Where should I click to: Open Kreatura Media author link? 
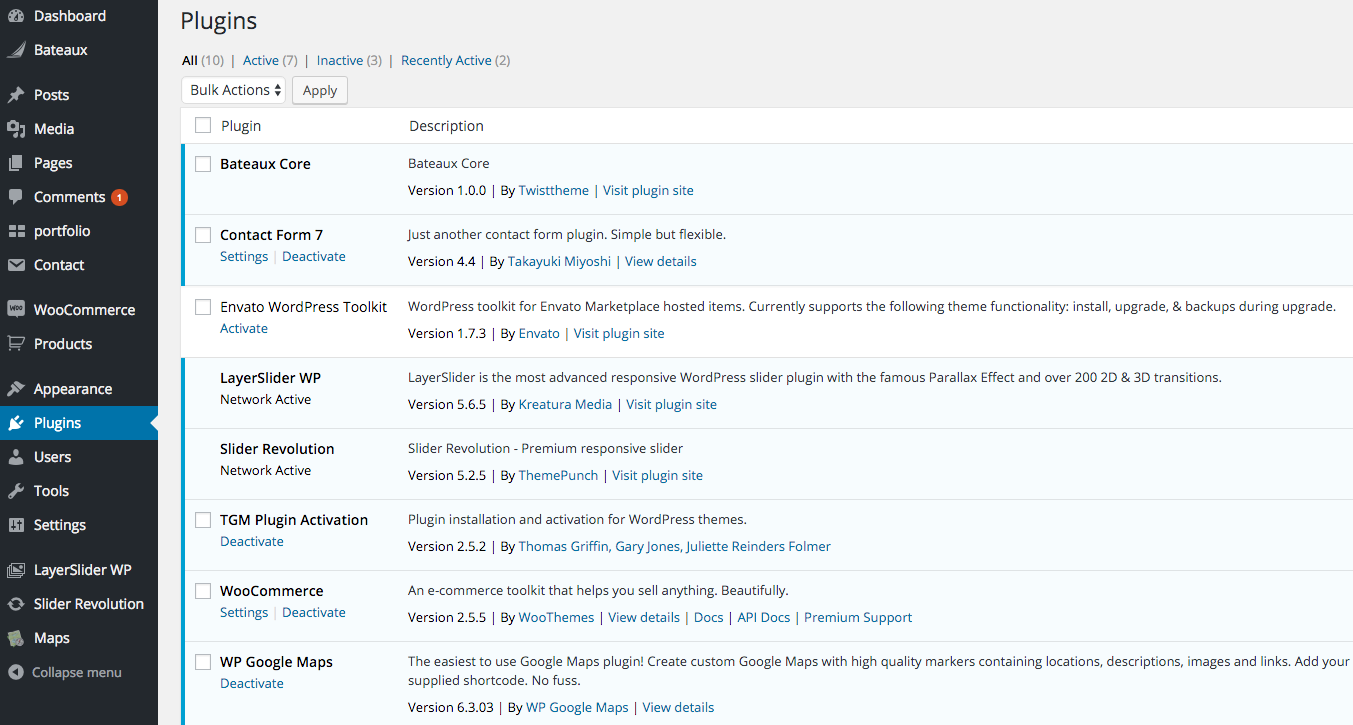(565, 404)
